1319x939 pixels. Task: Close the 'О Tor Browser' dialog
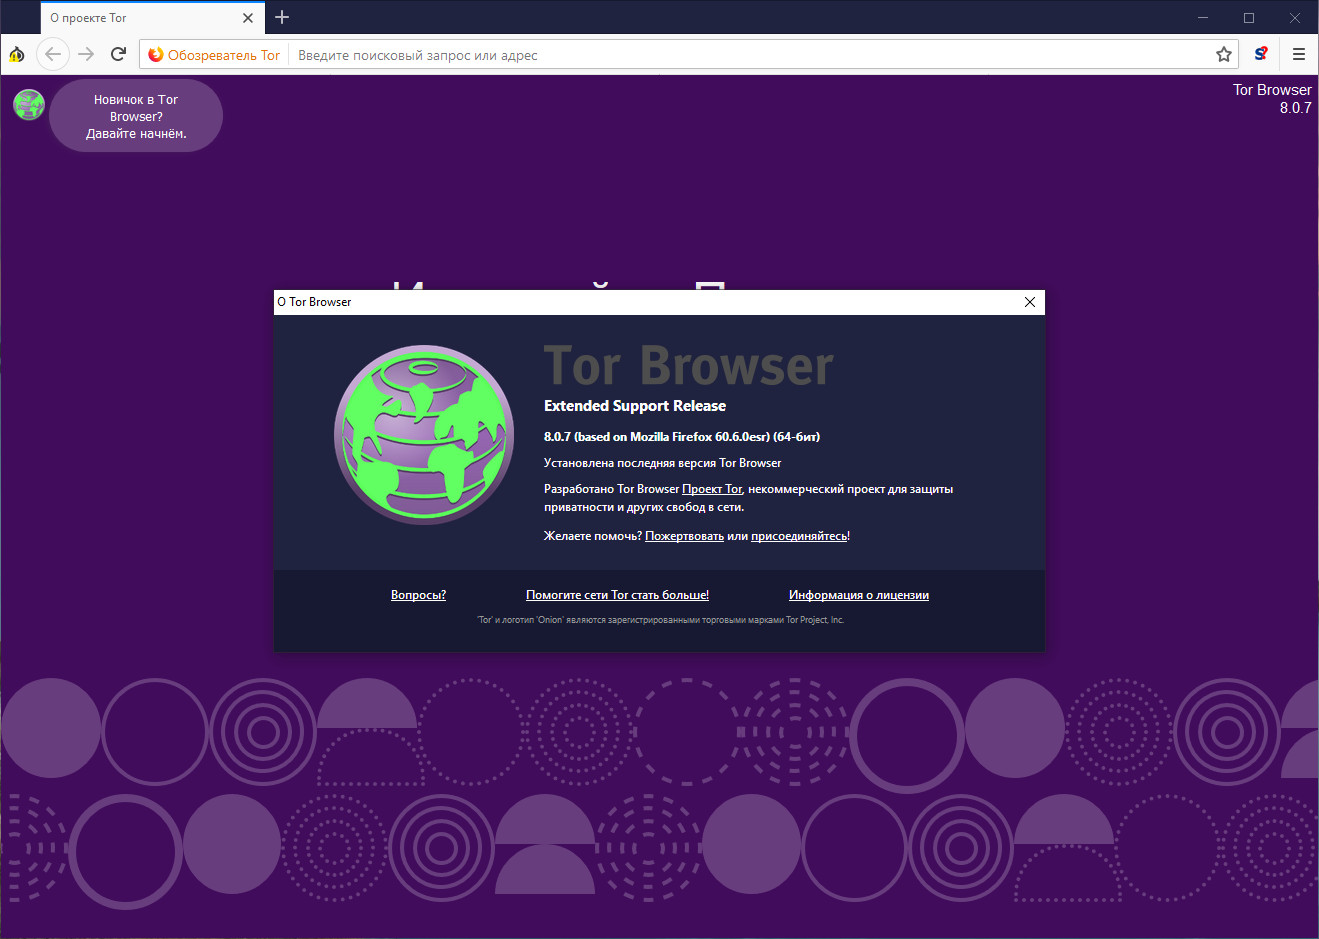1030,302
